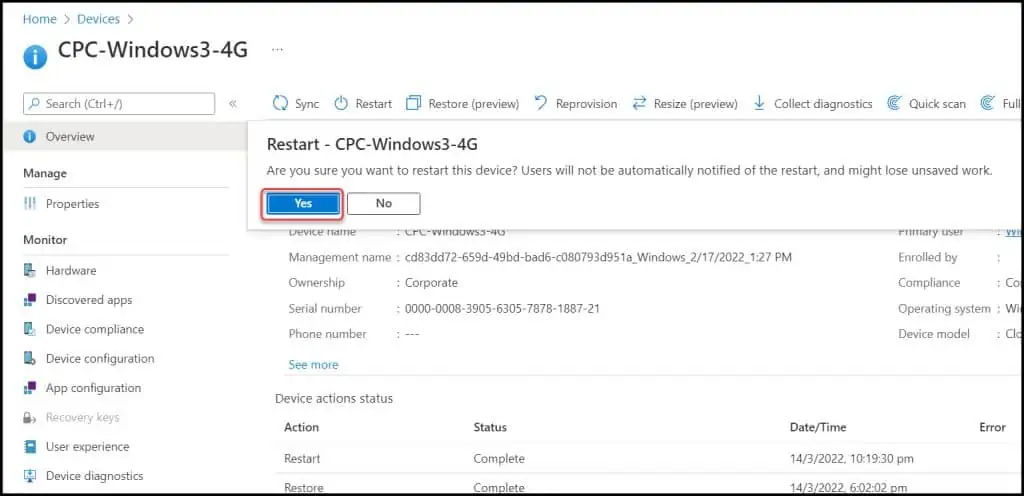
Task: Click the Status column header
Action: tap(490, 427)
